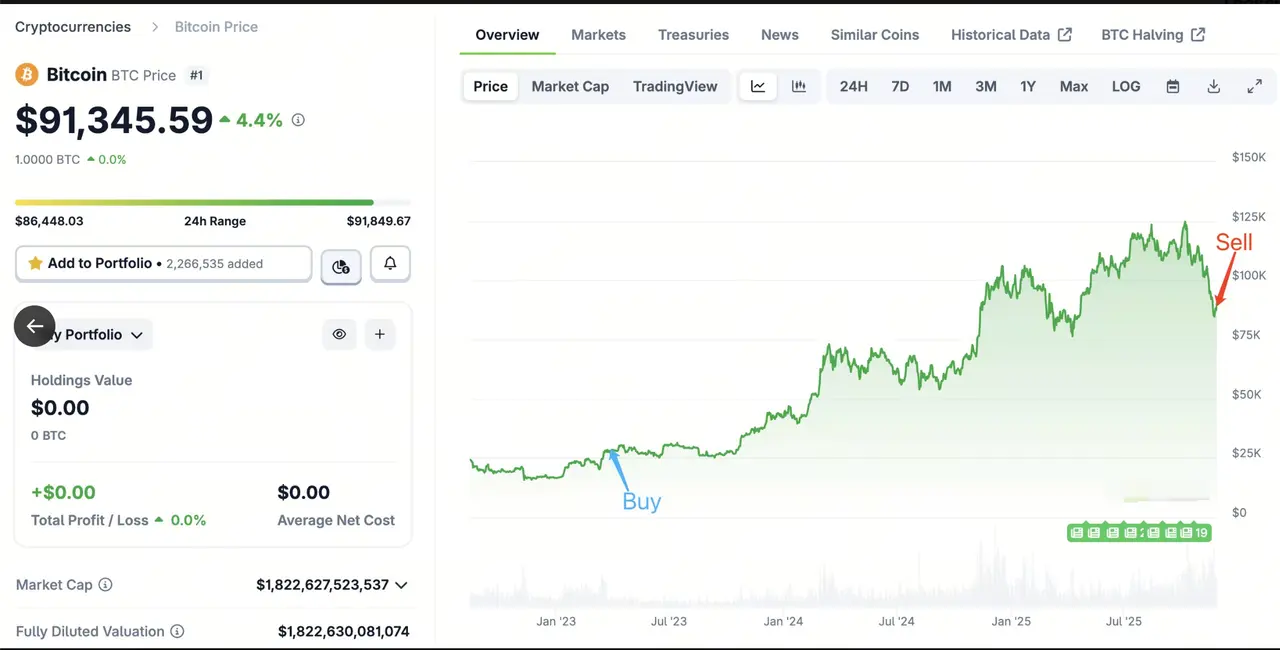Screen dimensions: 1280x650
Task: Click the price alert bell icon
Action: coord(390,264)
